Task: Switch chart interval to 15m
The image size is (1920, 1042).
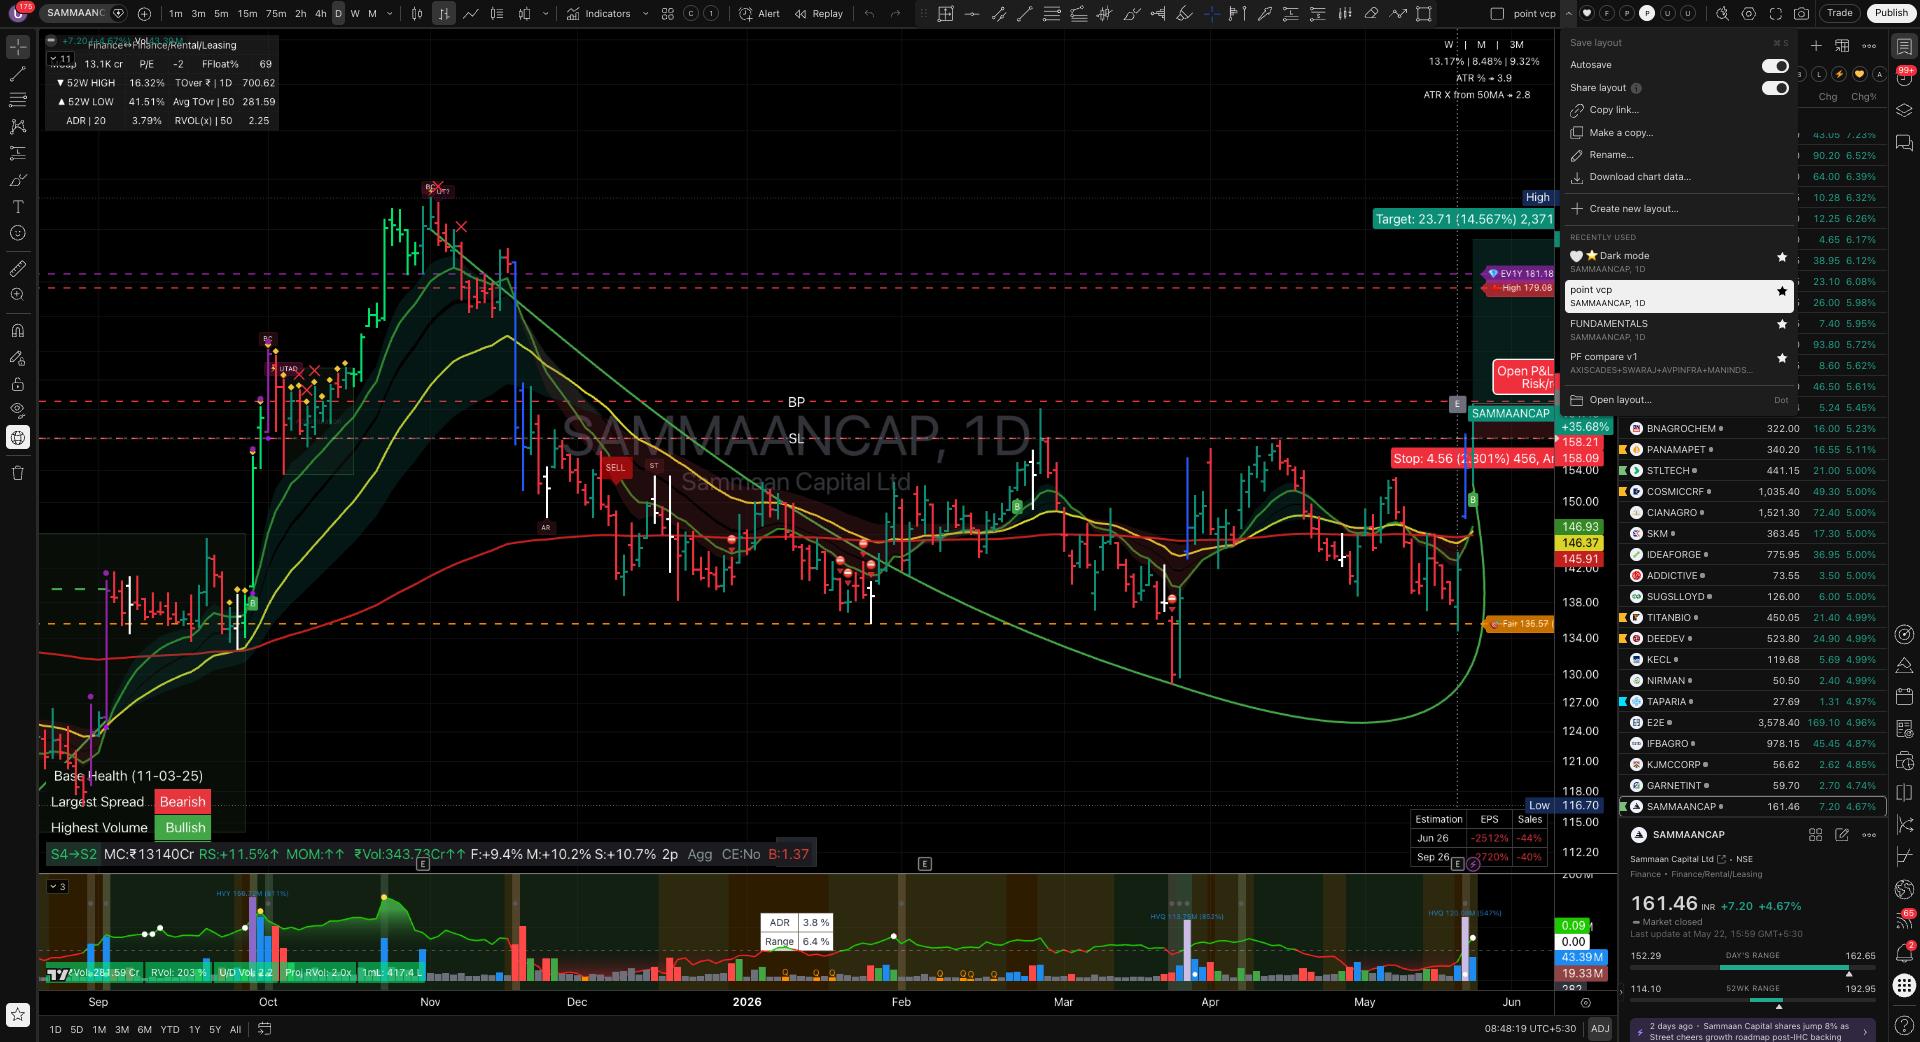Action: tap(247, 14)
